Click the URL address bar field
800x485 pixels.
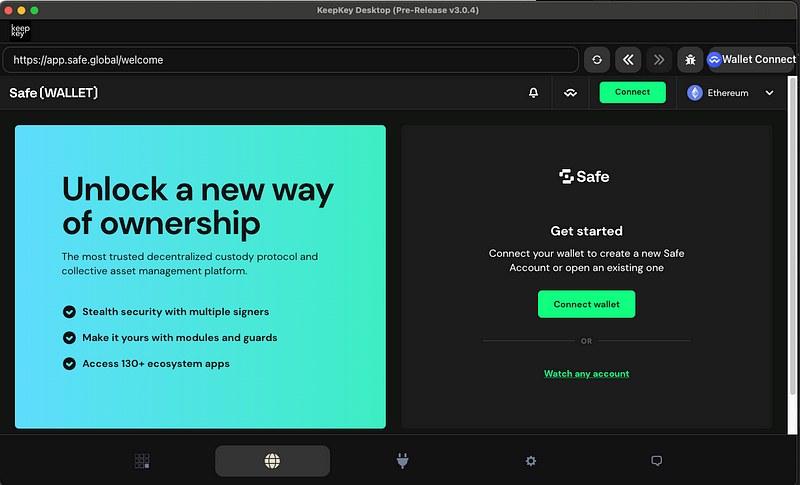coord(291,60)
